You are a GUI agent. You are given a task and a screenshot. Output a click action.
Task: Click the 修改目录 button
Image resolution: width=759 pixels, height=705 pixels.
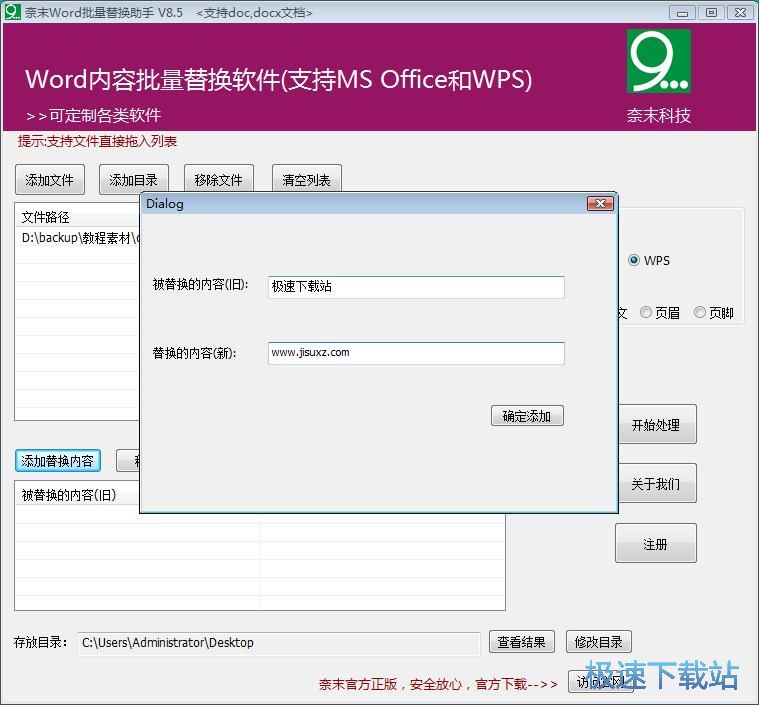coord(599,642)
